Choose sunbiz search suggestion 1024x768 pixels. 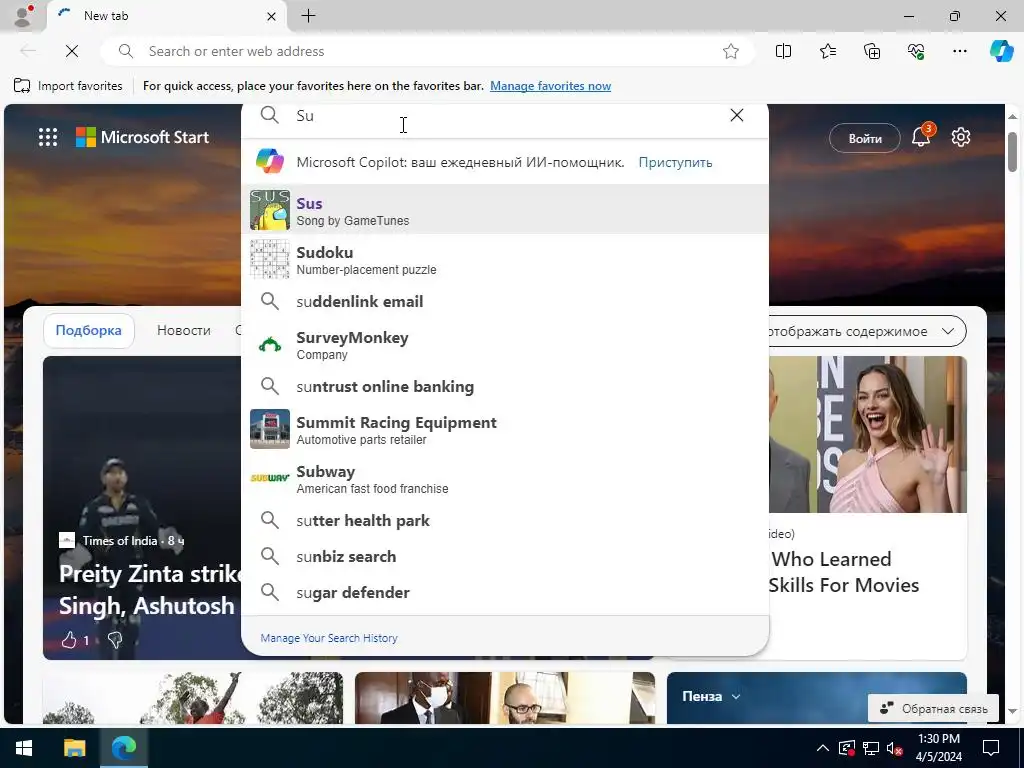coord(505,556)
